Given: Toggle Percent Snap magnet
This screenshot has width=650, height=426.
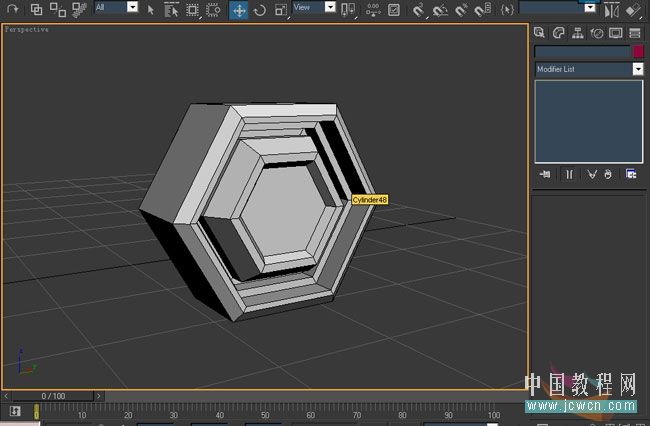Looking at the screenshot, I should (461, 10).
